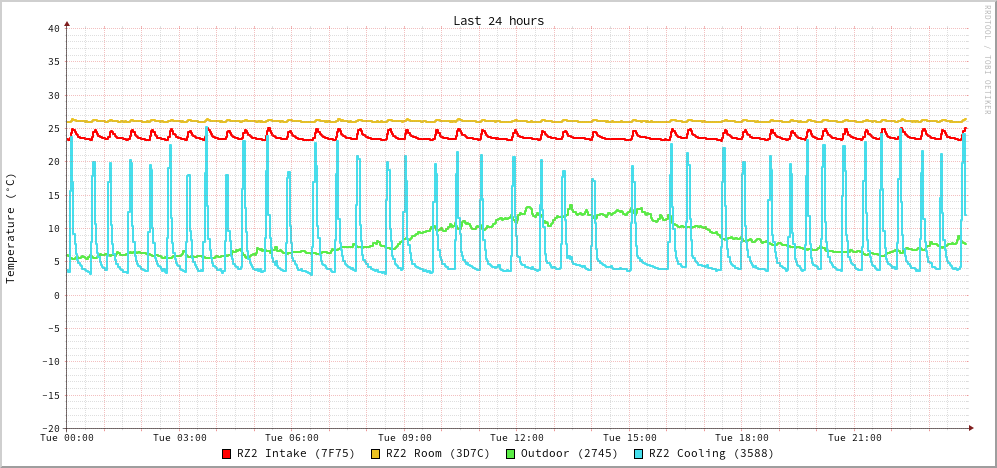Click the red arrow atop the y-axis

67,22
